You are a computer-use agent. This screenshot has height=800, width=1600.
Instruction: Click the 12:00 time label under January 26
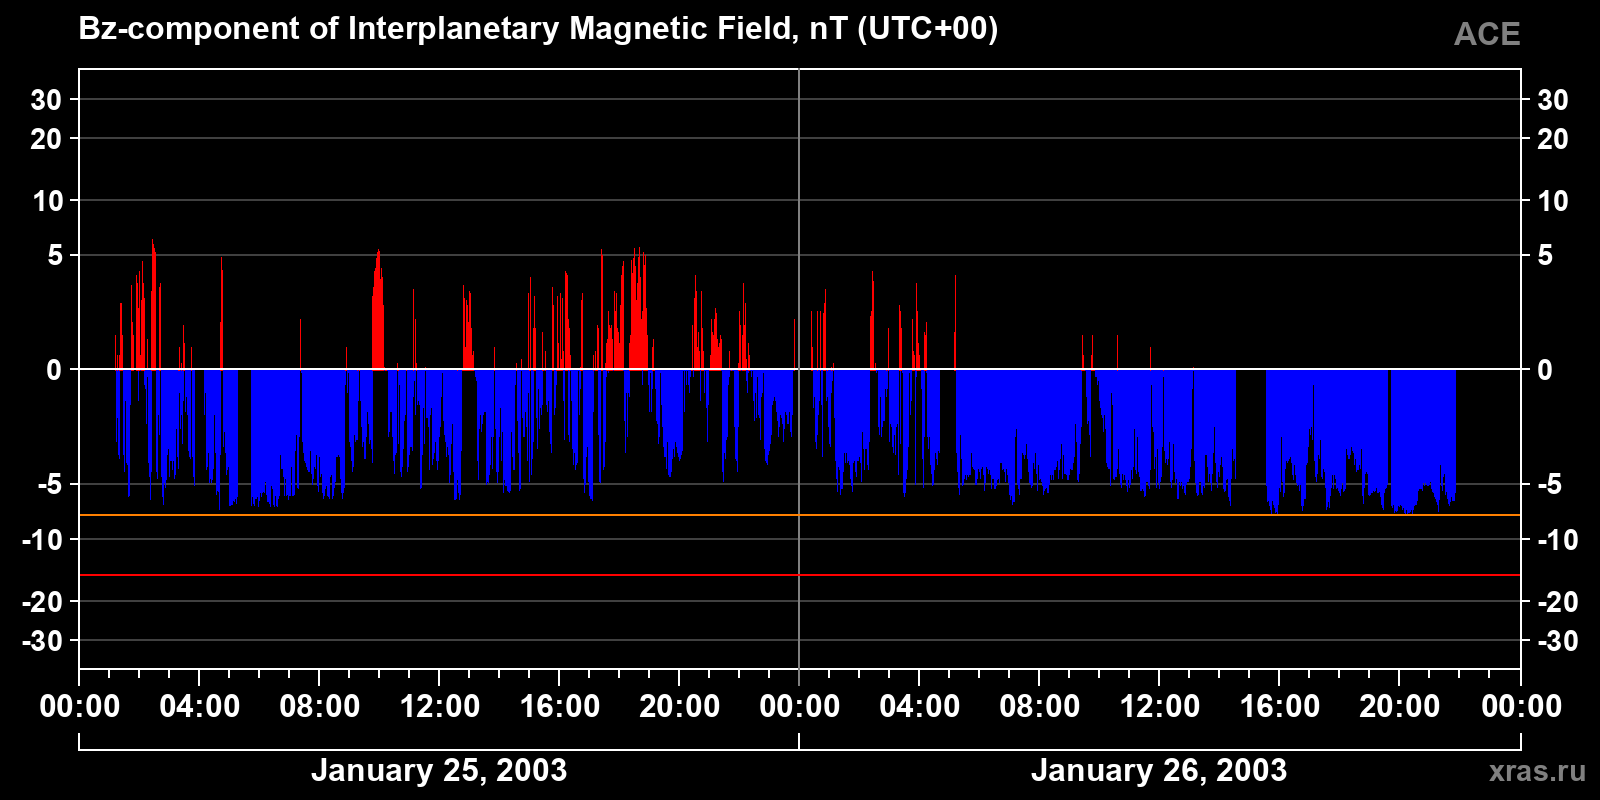[1160, 706]
